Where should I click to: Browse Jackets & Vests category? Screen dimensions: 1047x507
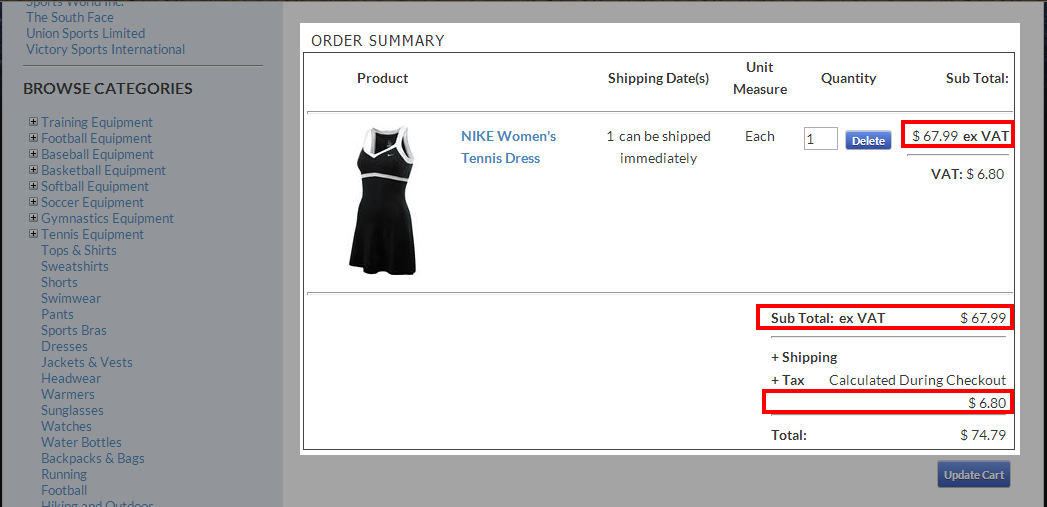(87, 363)
